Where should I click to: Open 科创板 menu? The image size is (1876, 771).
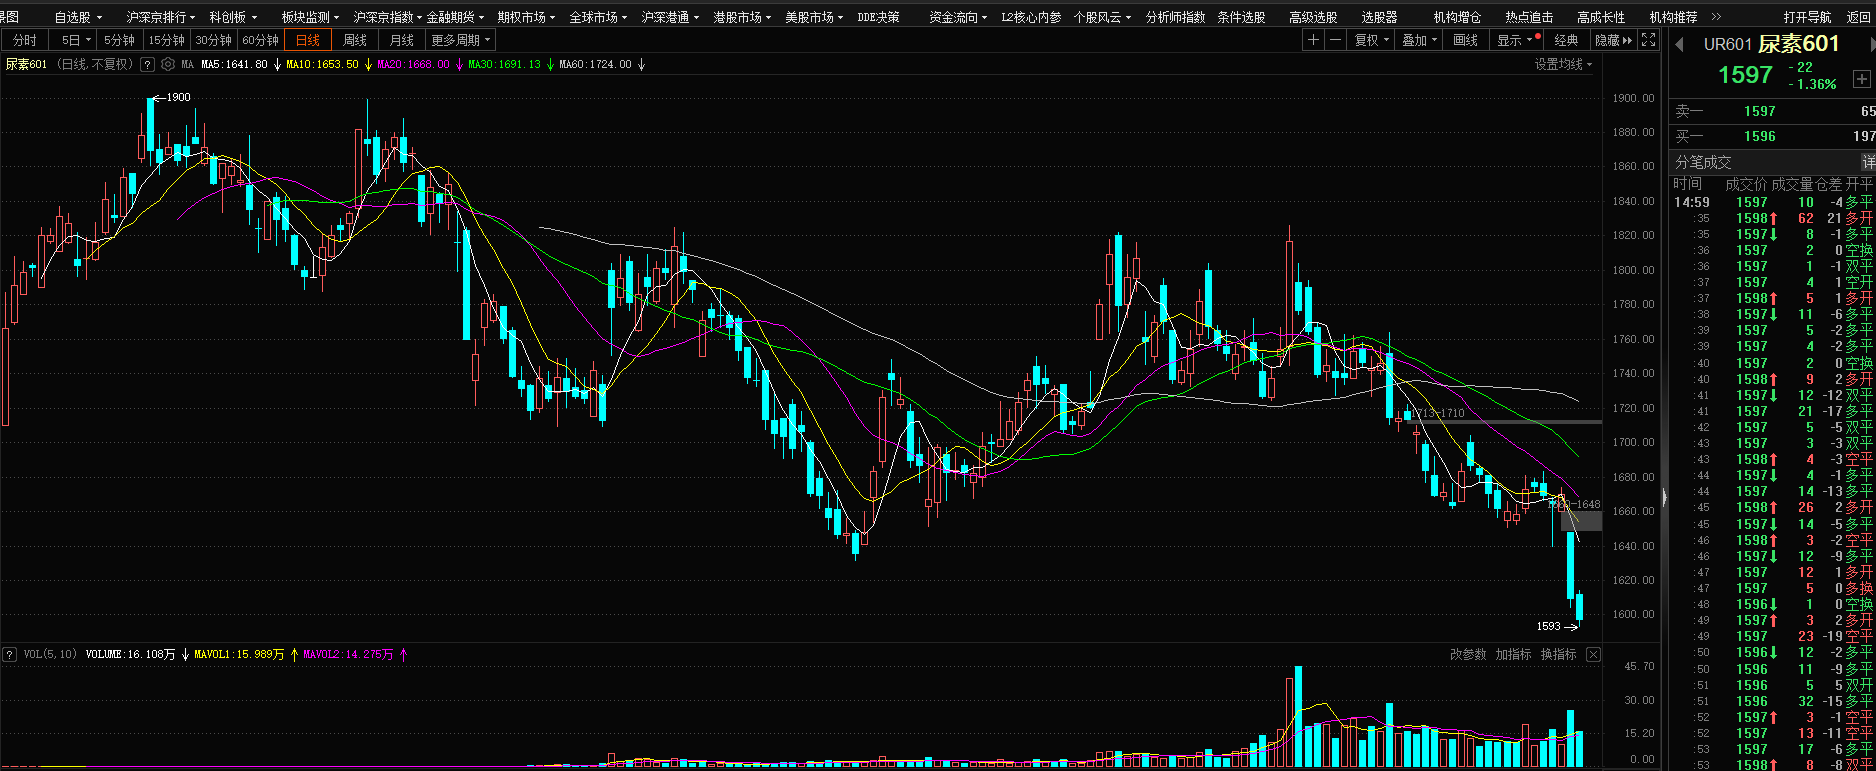233,17
